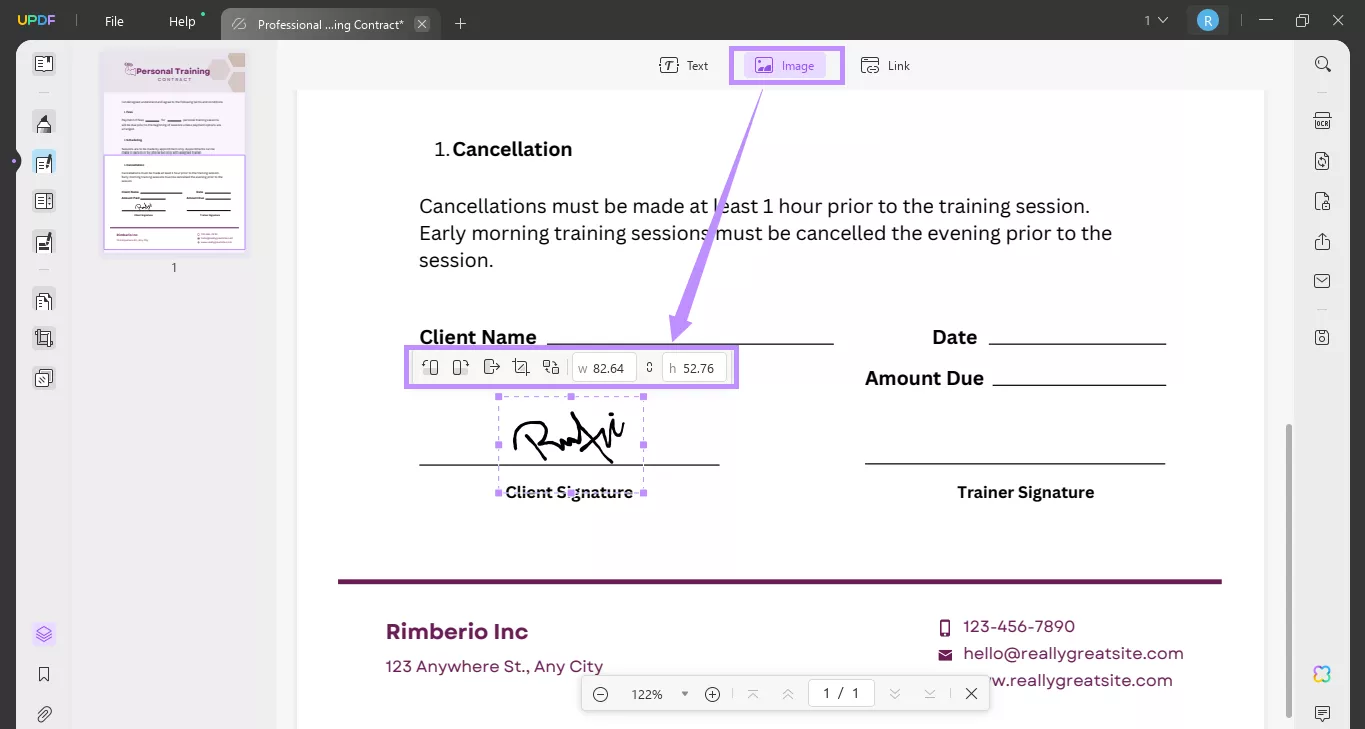Image resolution: width=1365 pixels, height=729 pixels.
Task: Click the Rimberio Inc text
Action: coord(456,632)
